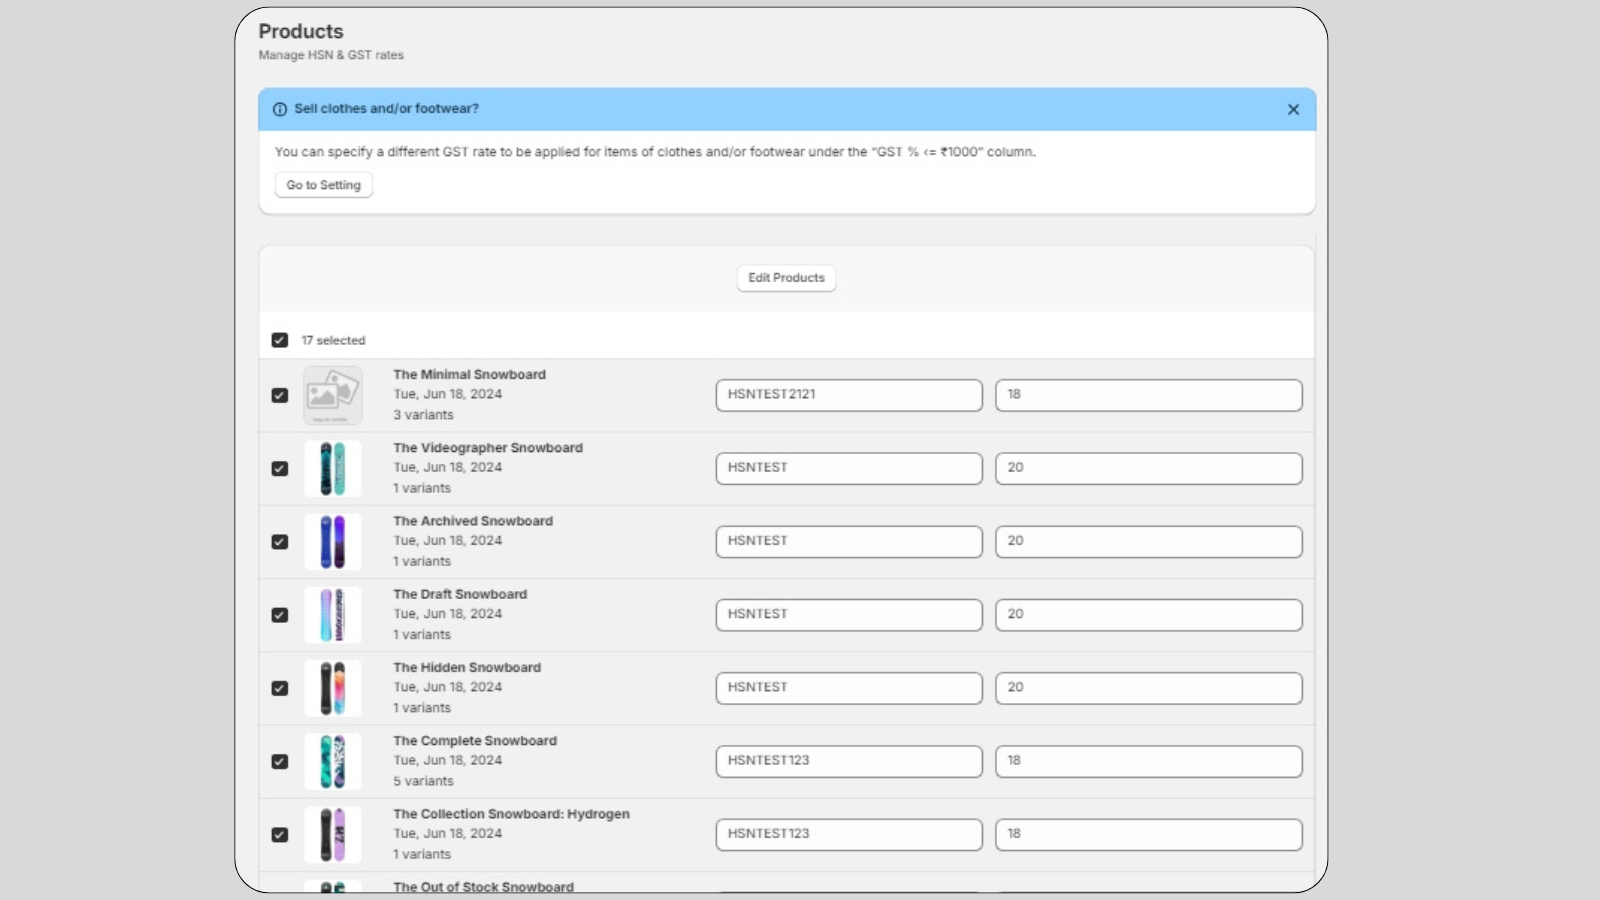Click the Collection Snowboard: Hydrogen thumbnail
Image resolution: width=1600 pixels, height=900 pixels.
coord(333,834)
